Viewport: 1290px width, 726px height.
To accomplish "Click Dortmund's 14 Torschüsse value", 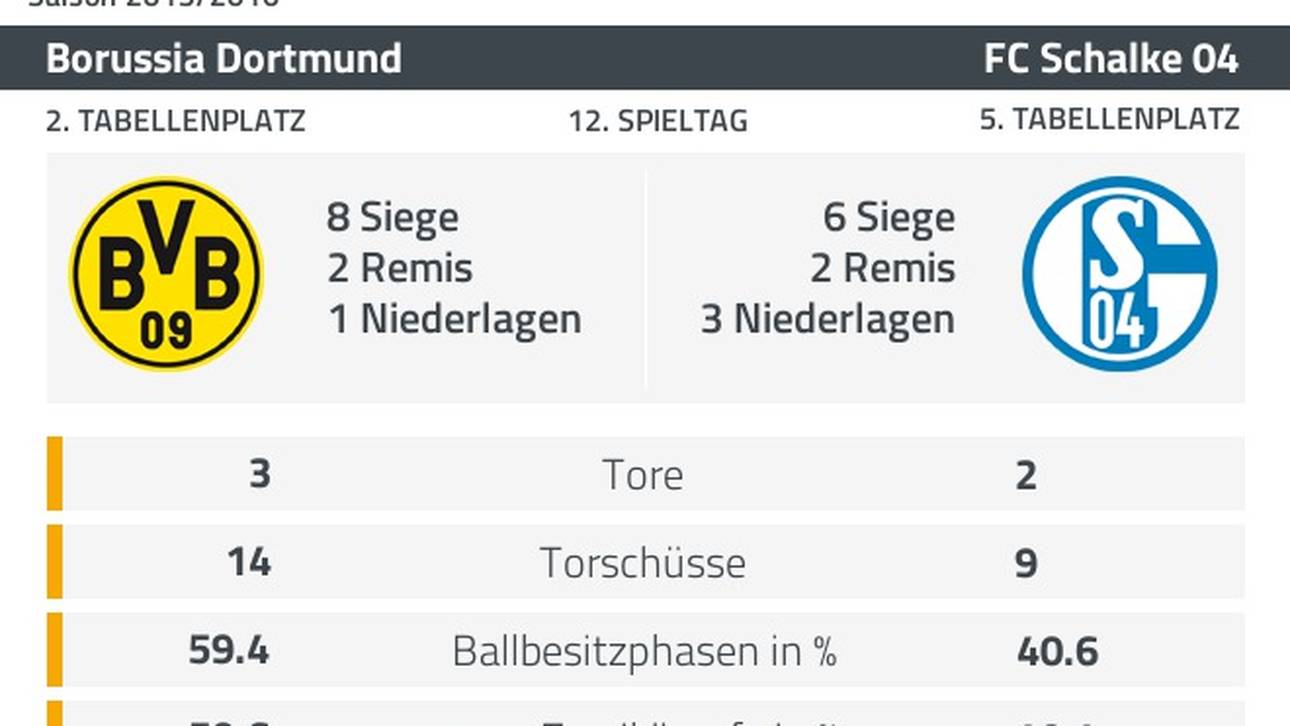I will coord(248,562).
